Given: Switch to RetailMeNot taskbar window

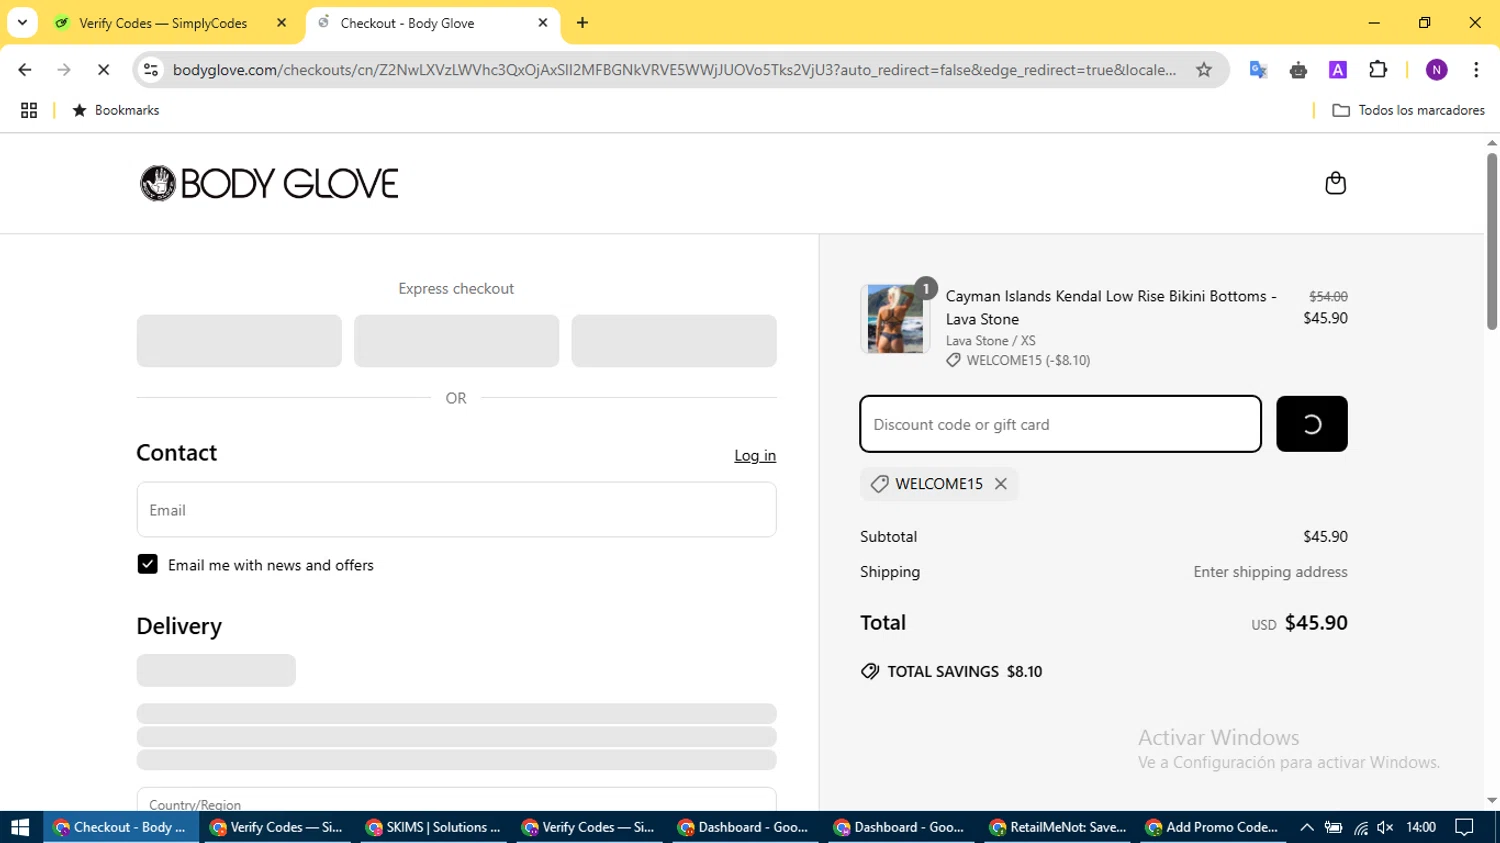Looking at the screenshot, I should [x=1058, y=827].
